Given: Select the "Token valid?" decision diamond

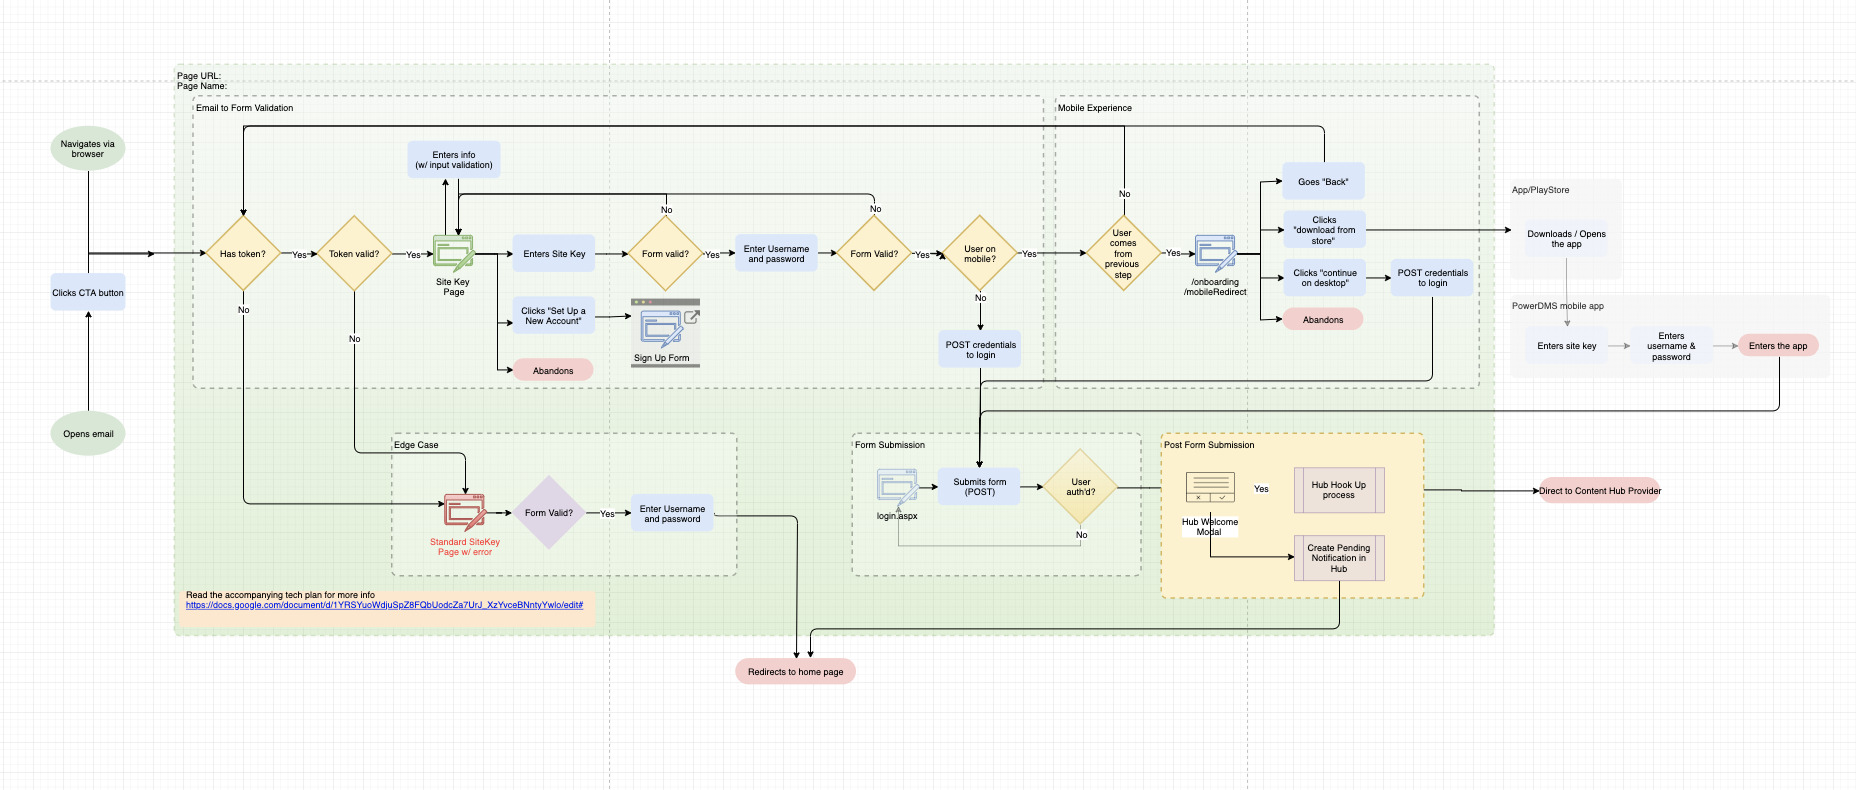Looking at the screenshot, I should point(354,254).
